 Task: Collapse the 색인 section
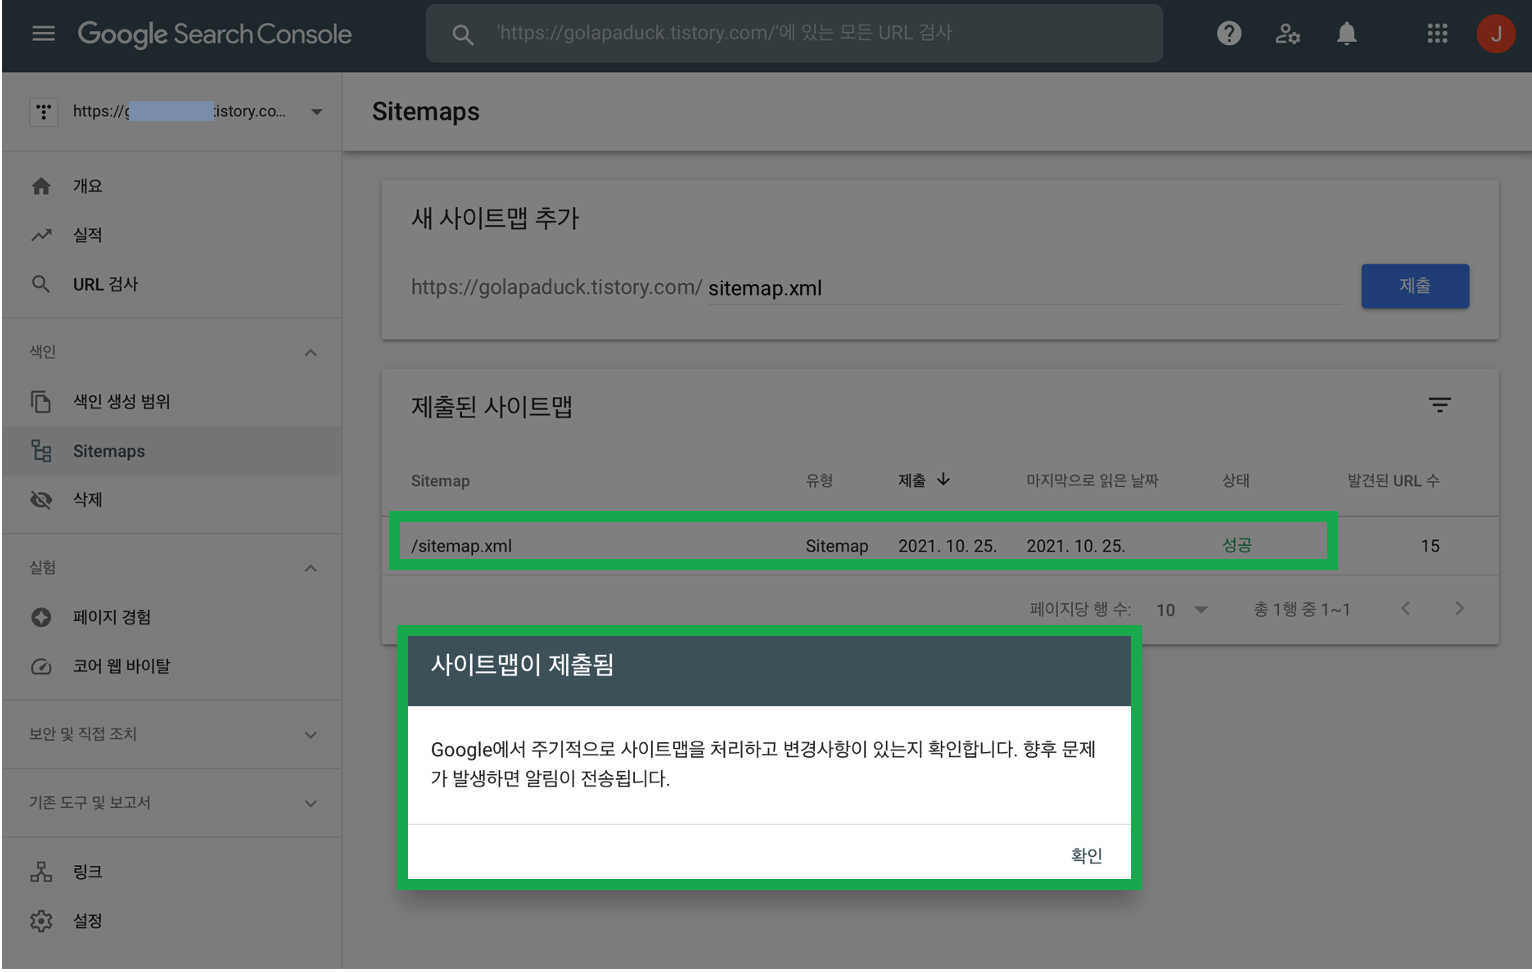[311, 352]
